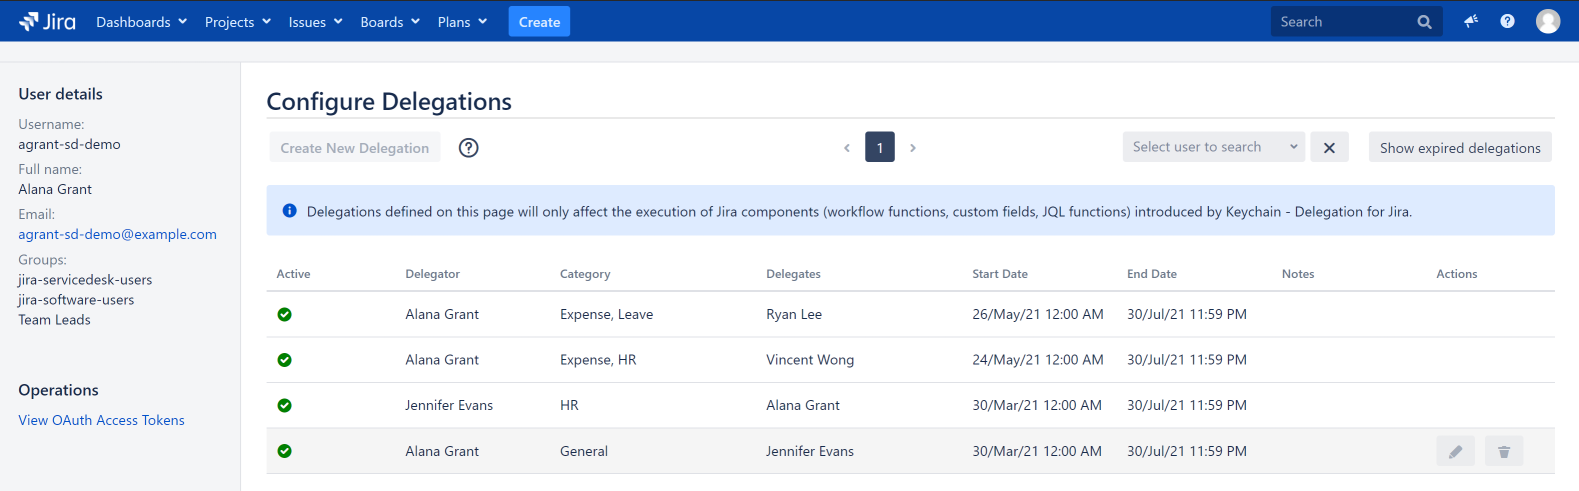Screen dimensions: 1579x491
Task: Edit the General delegation with pencil icon
Action: coord(1455,452)
